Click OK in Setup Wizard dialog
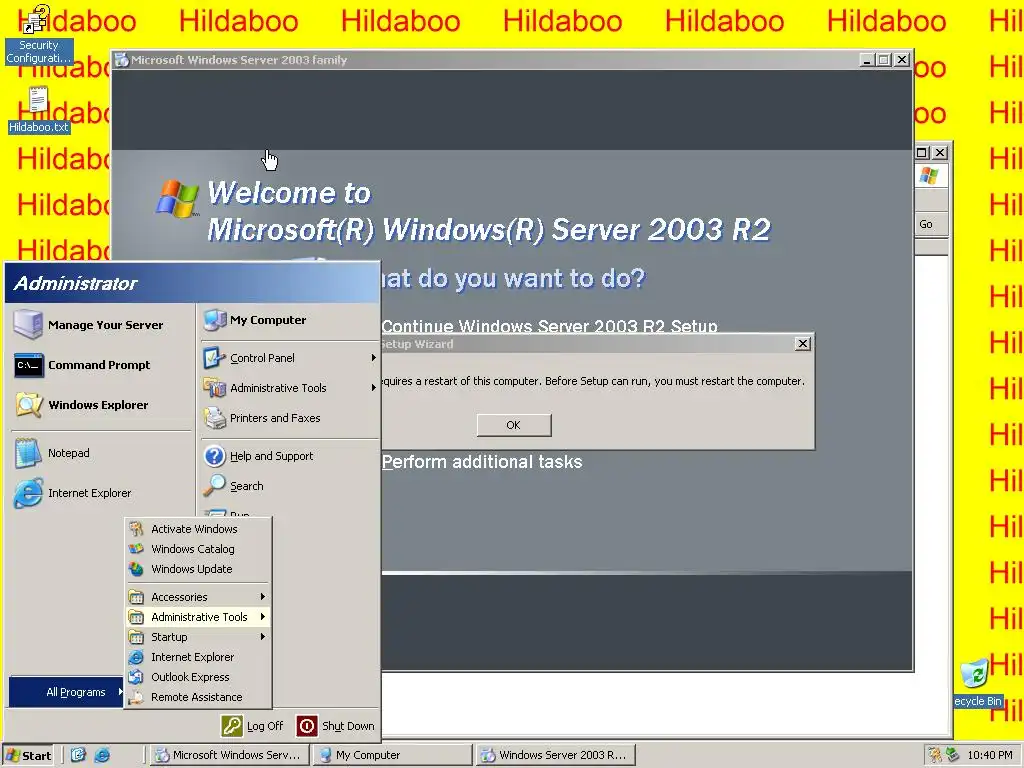This screenshot has width=1024, height=768. coord(514,425)
